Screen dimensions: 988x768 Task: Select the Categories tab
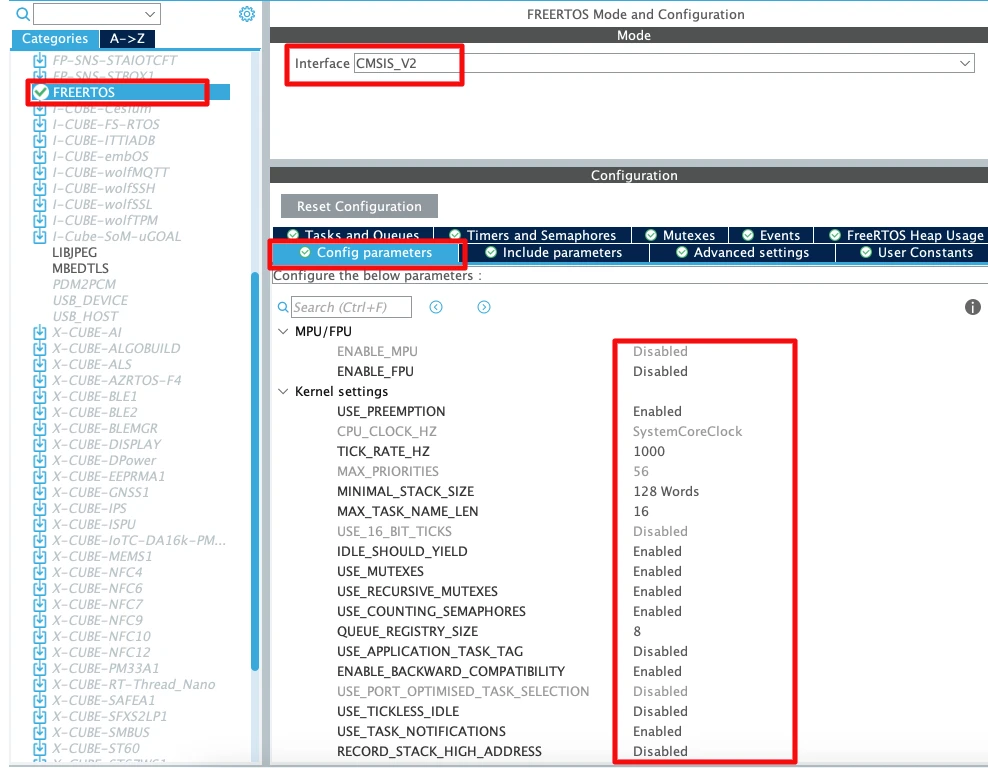tap(55, 38)
